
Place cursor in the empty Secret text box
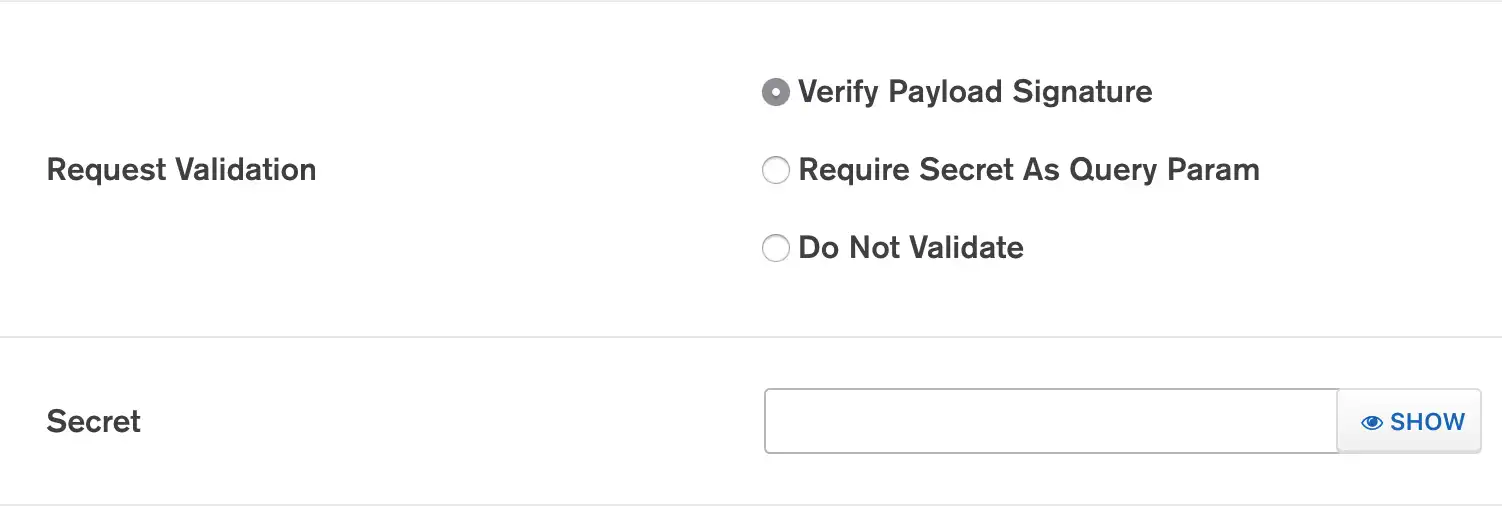pyautogui.click(x=1050, y=421)
